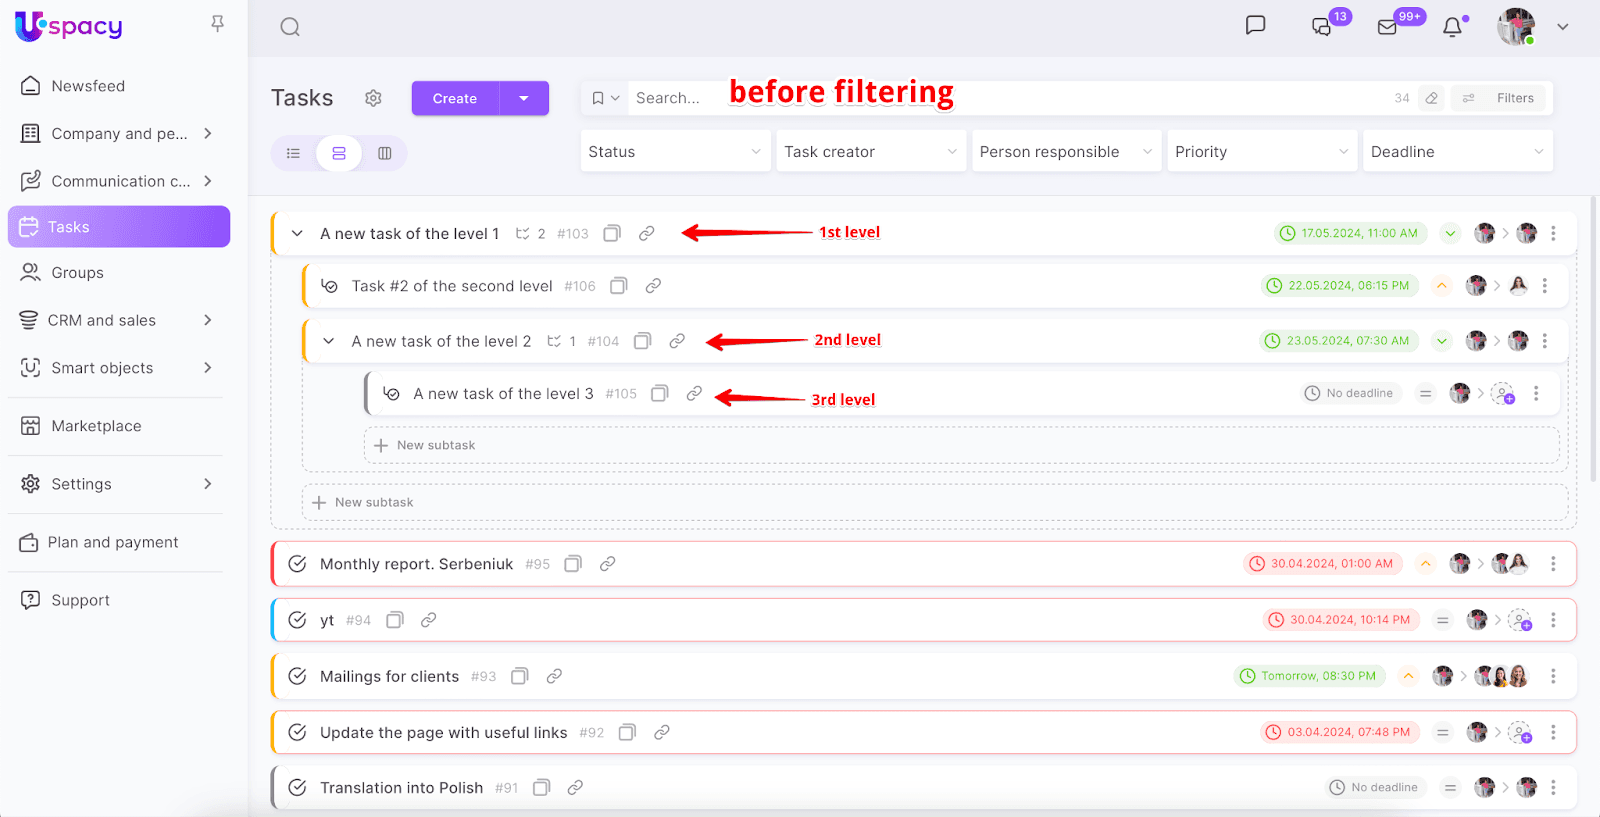
Task: Switch to the kanban column view icon
Action: click(x=385, y=153)
